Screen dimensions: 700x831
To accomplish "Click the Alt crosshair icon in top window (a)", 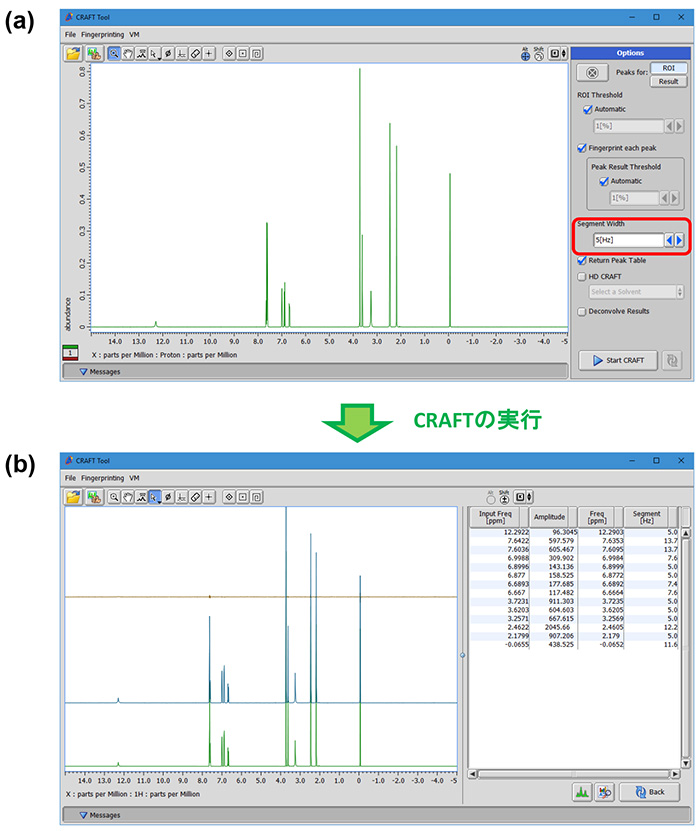I will tap(525, 54).
